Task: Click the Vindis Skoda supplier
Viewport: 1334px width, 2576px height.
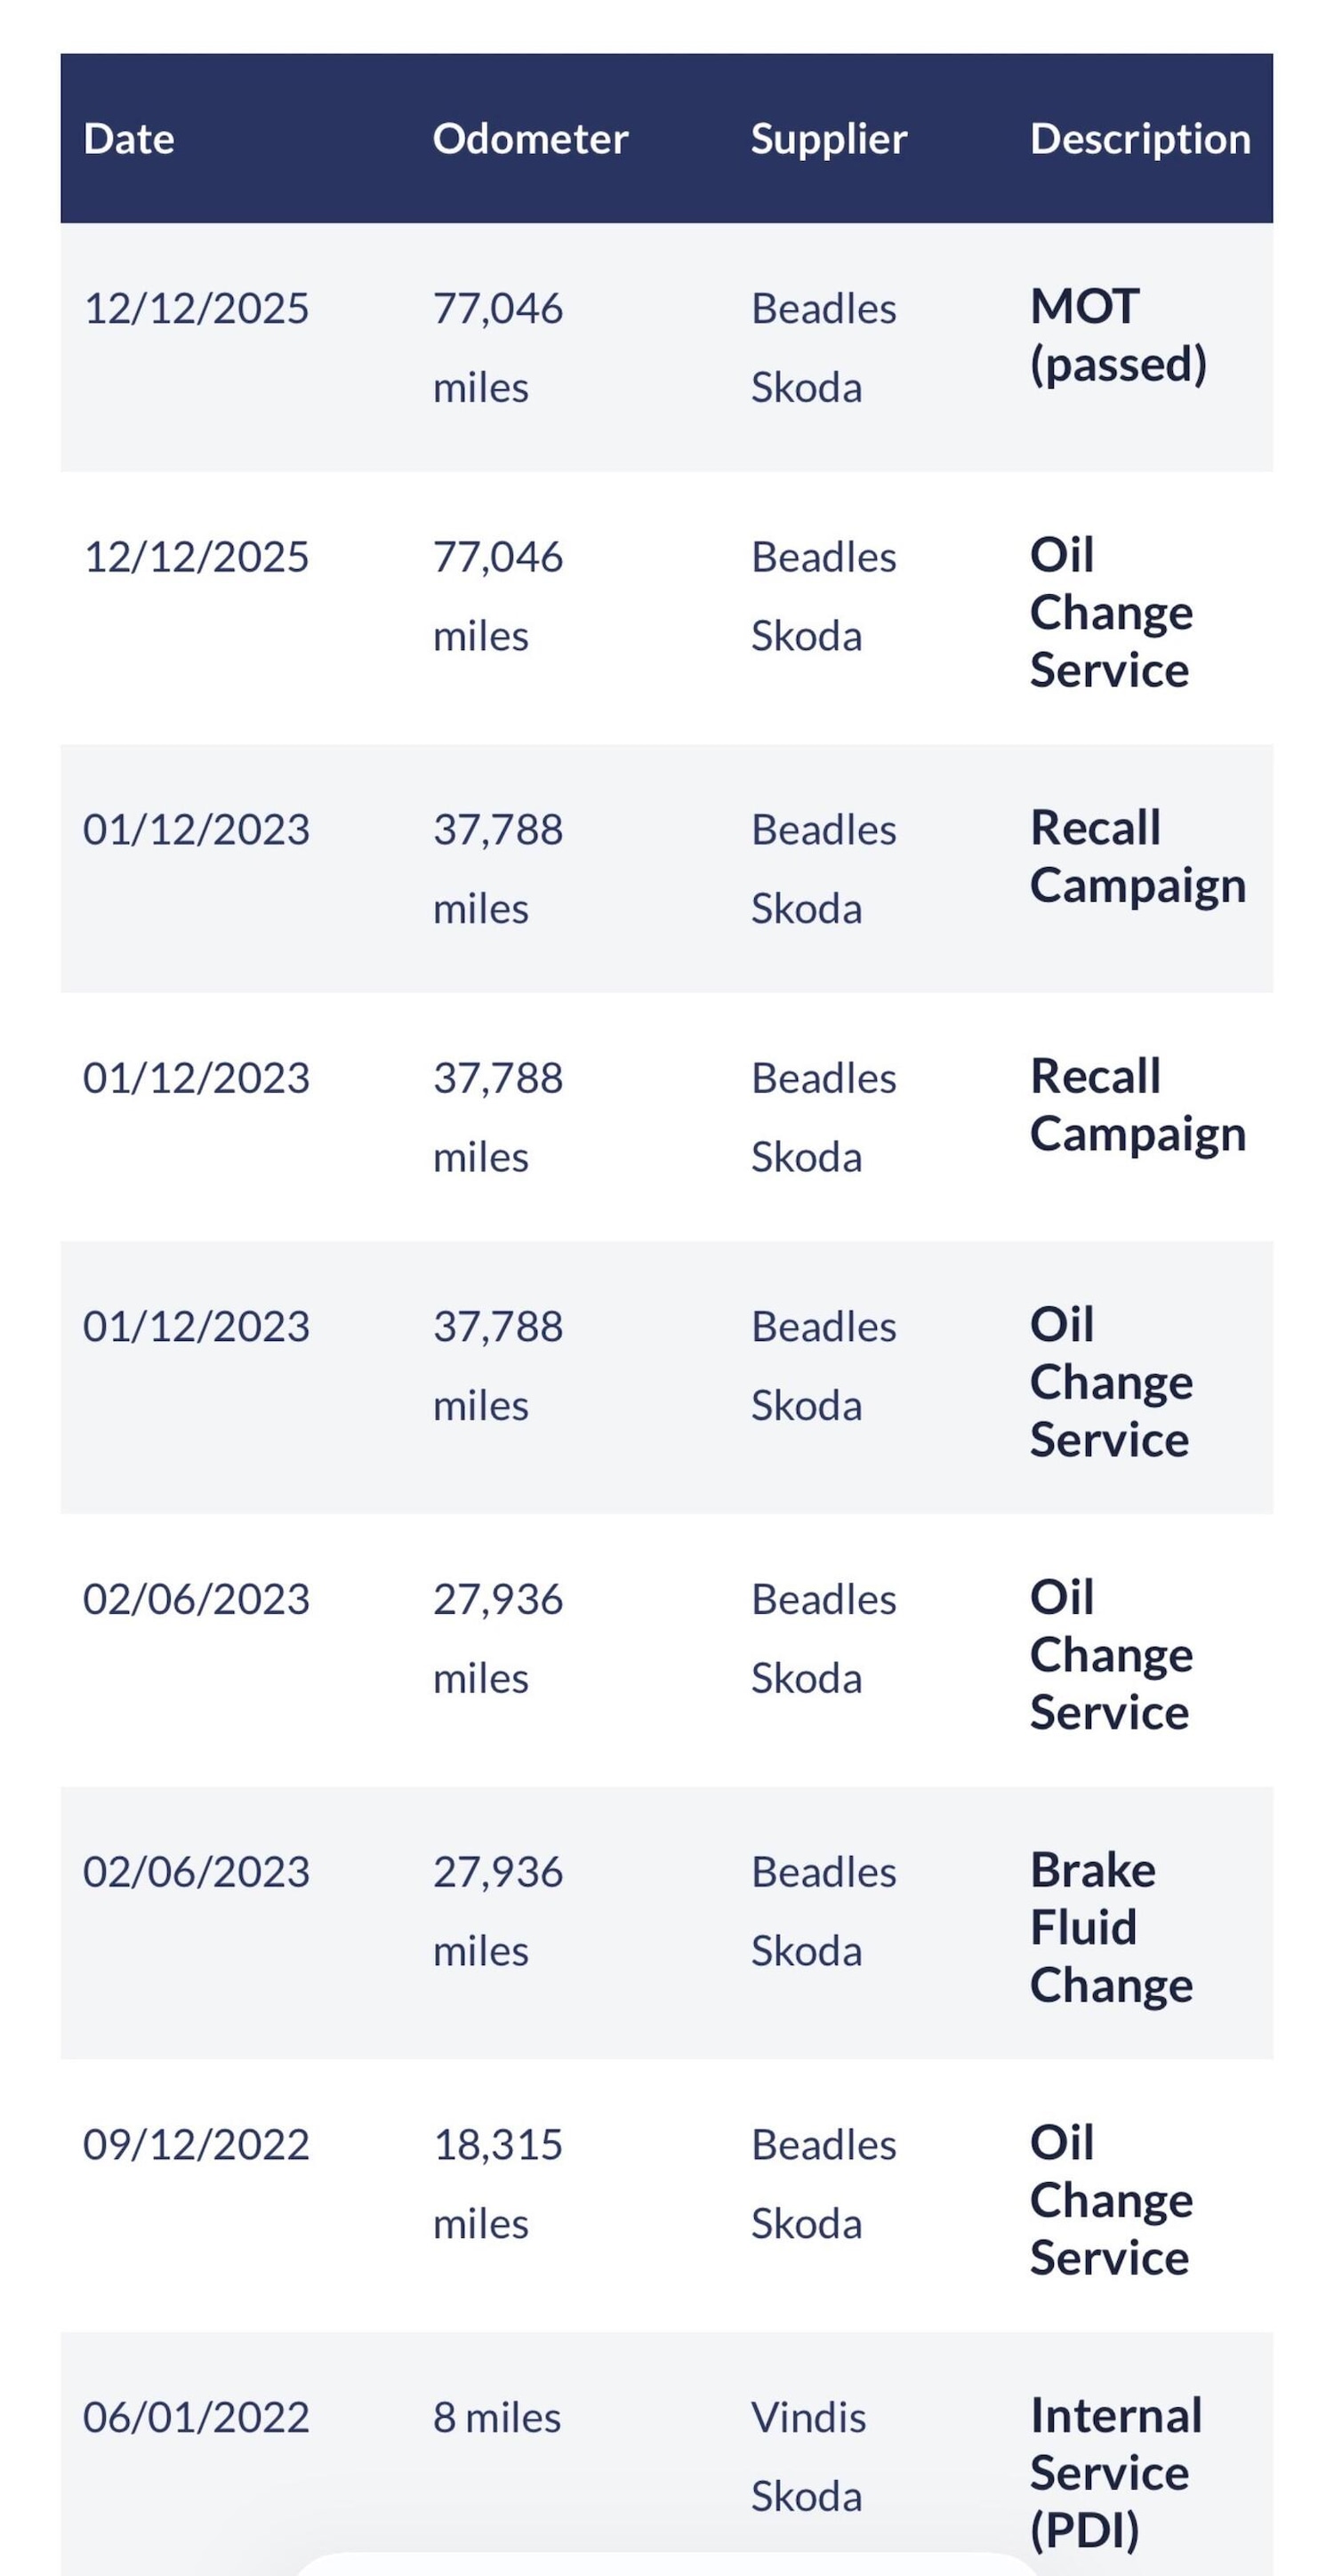Action: point(808,2456)
